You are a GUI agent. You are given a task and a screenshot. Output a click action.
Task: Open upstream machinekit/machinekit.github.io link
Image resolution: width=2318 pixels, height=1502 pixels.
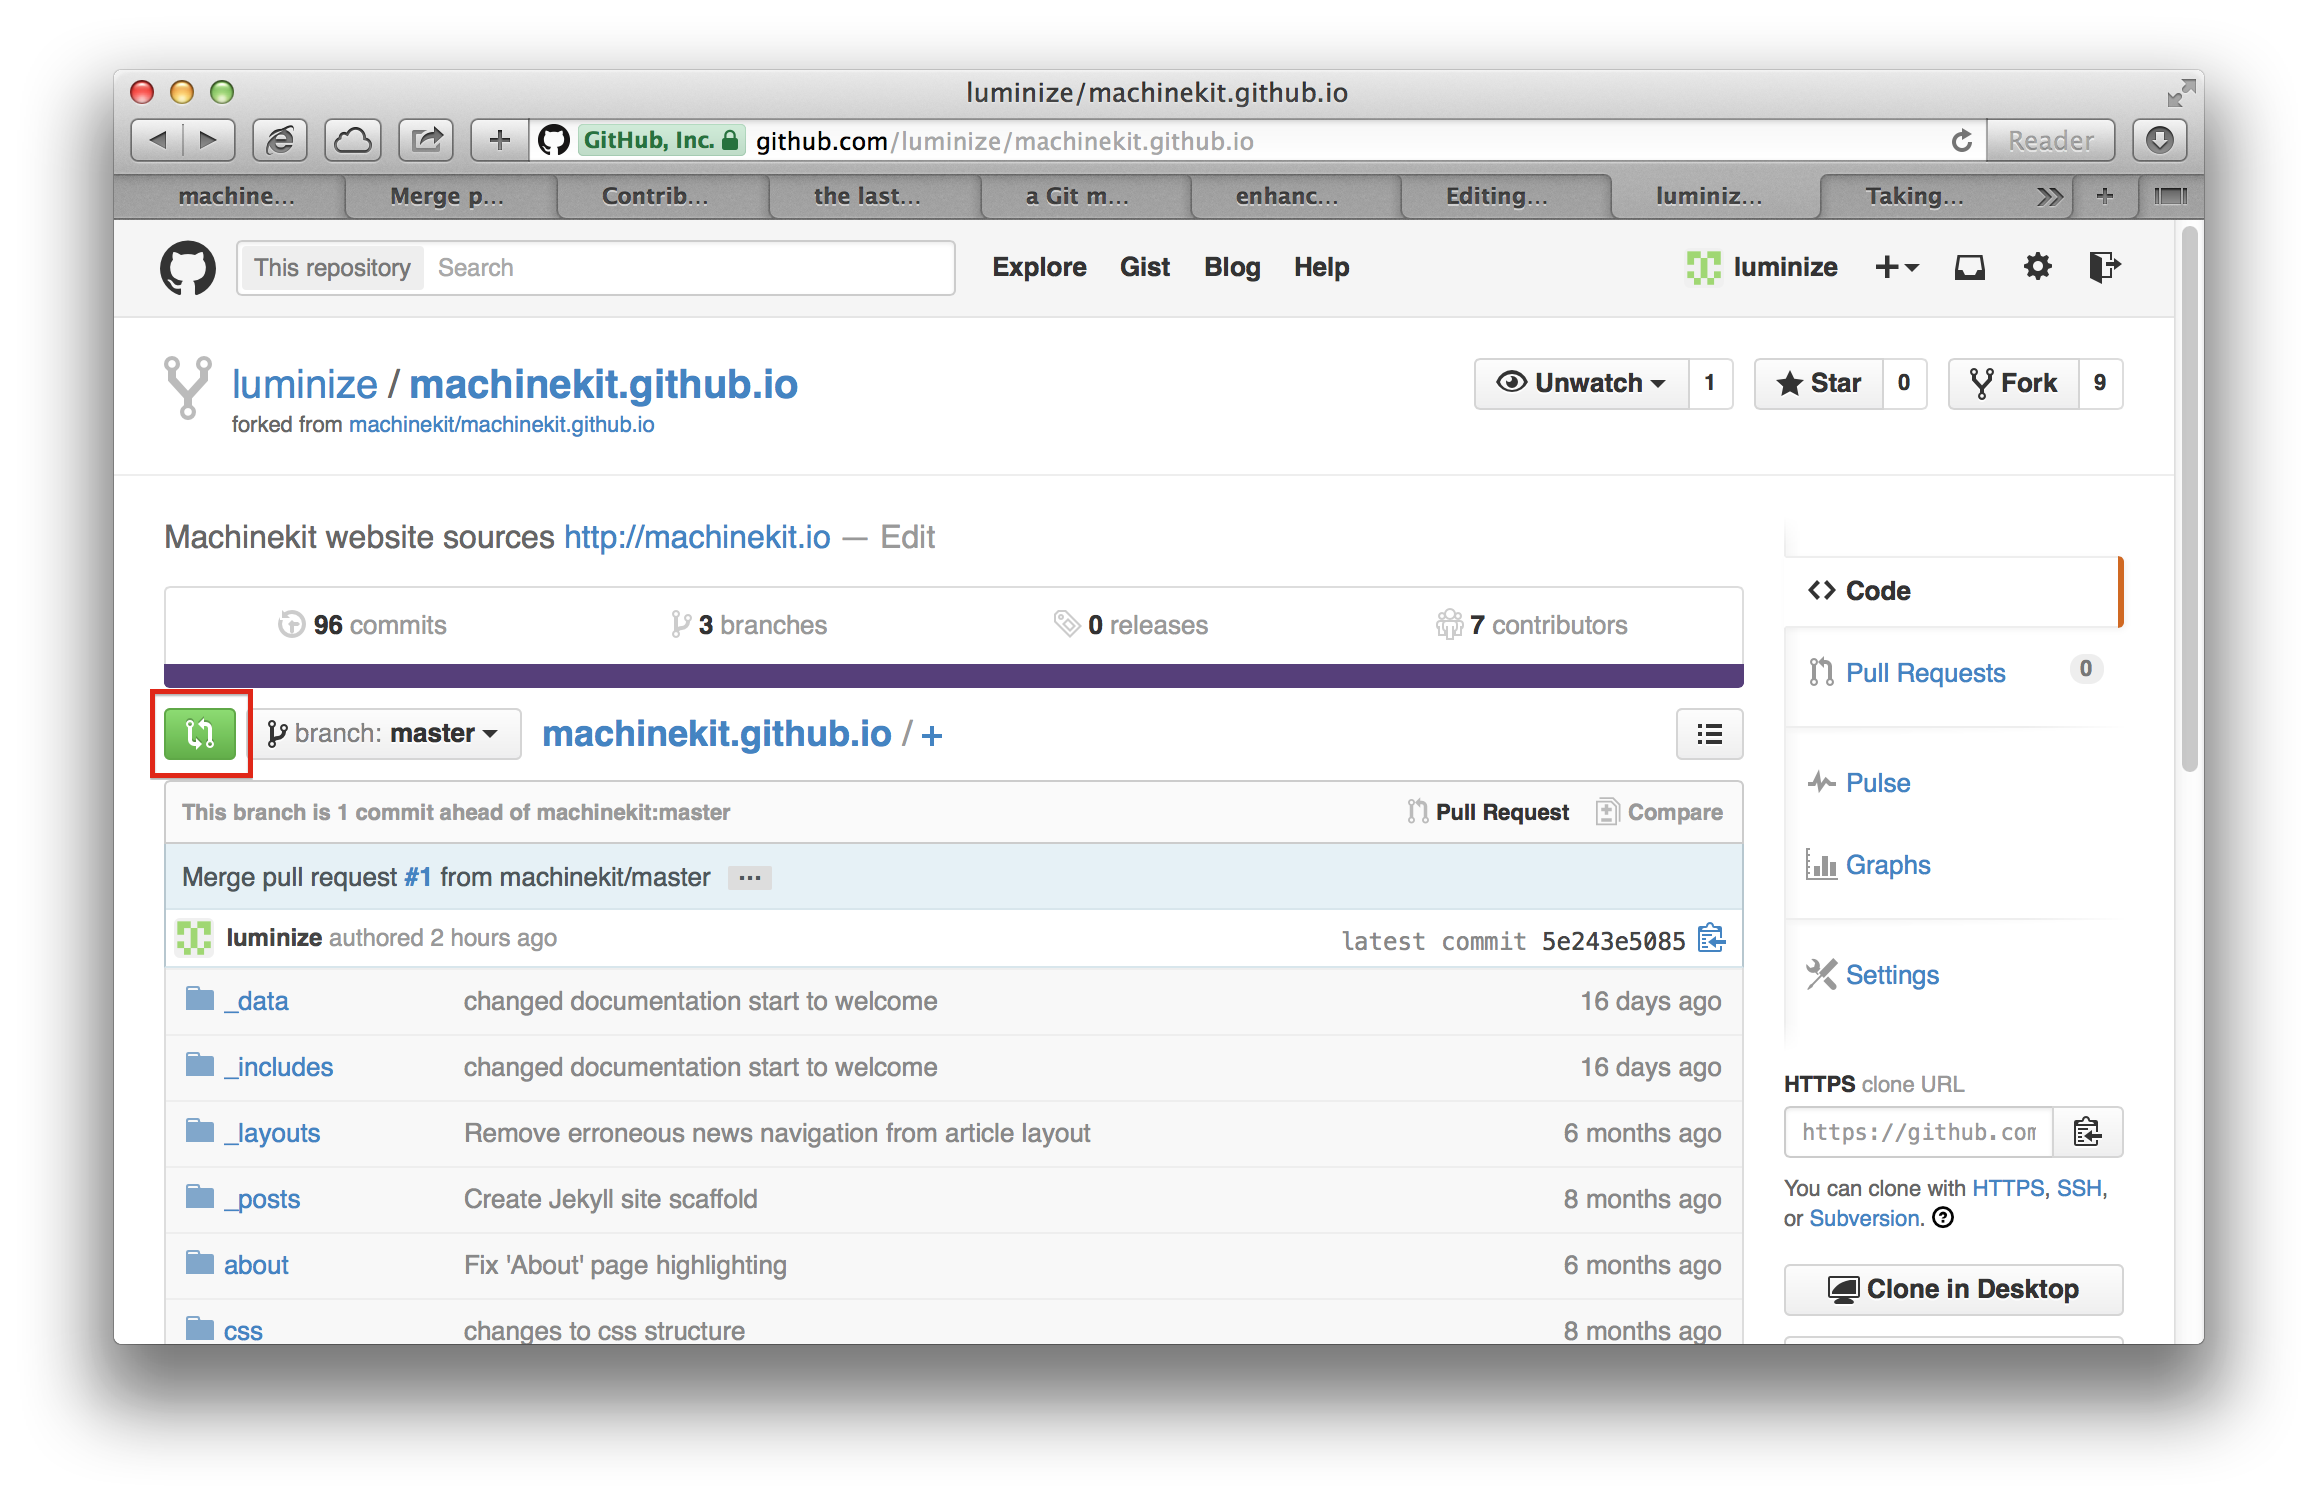pyautogui.click(x=501, y=425)
